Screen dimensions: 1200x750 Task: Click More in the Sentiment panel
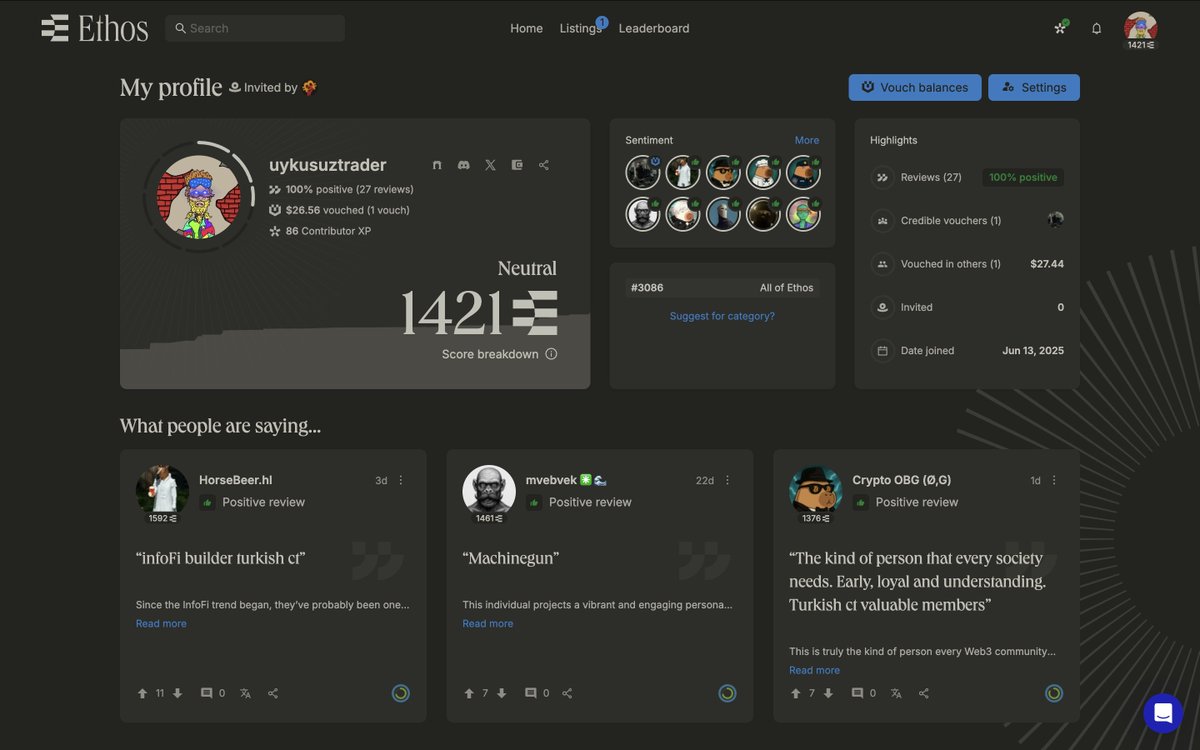[x=807, y=140]
